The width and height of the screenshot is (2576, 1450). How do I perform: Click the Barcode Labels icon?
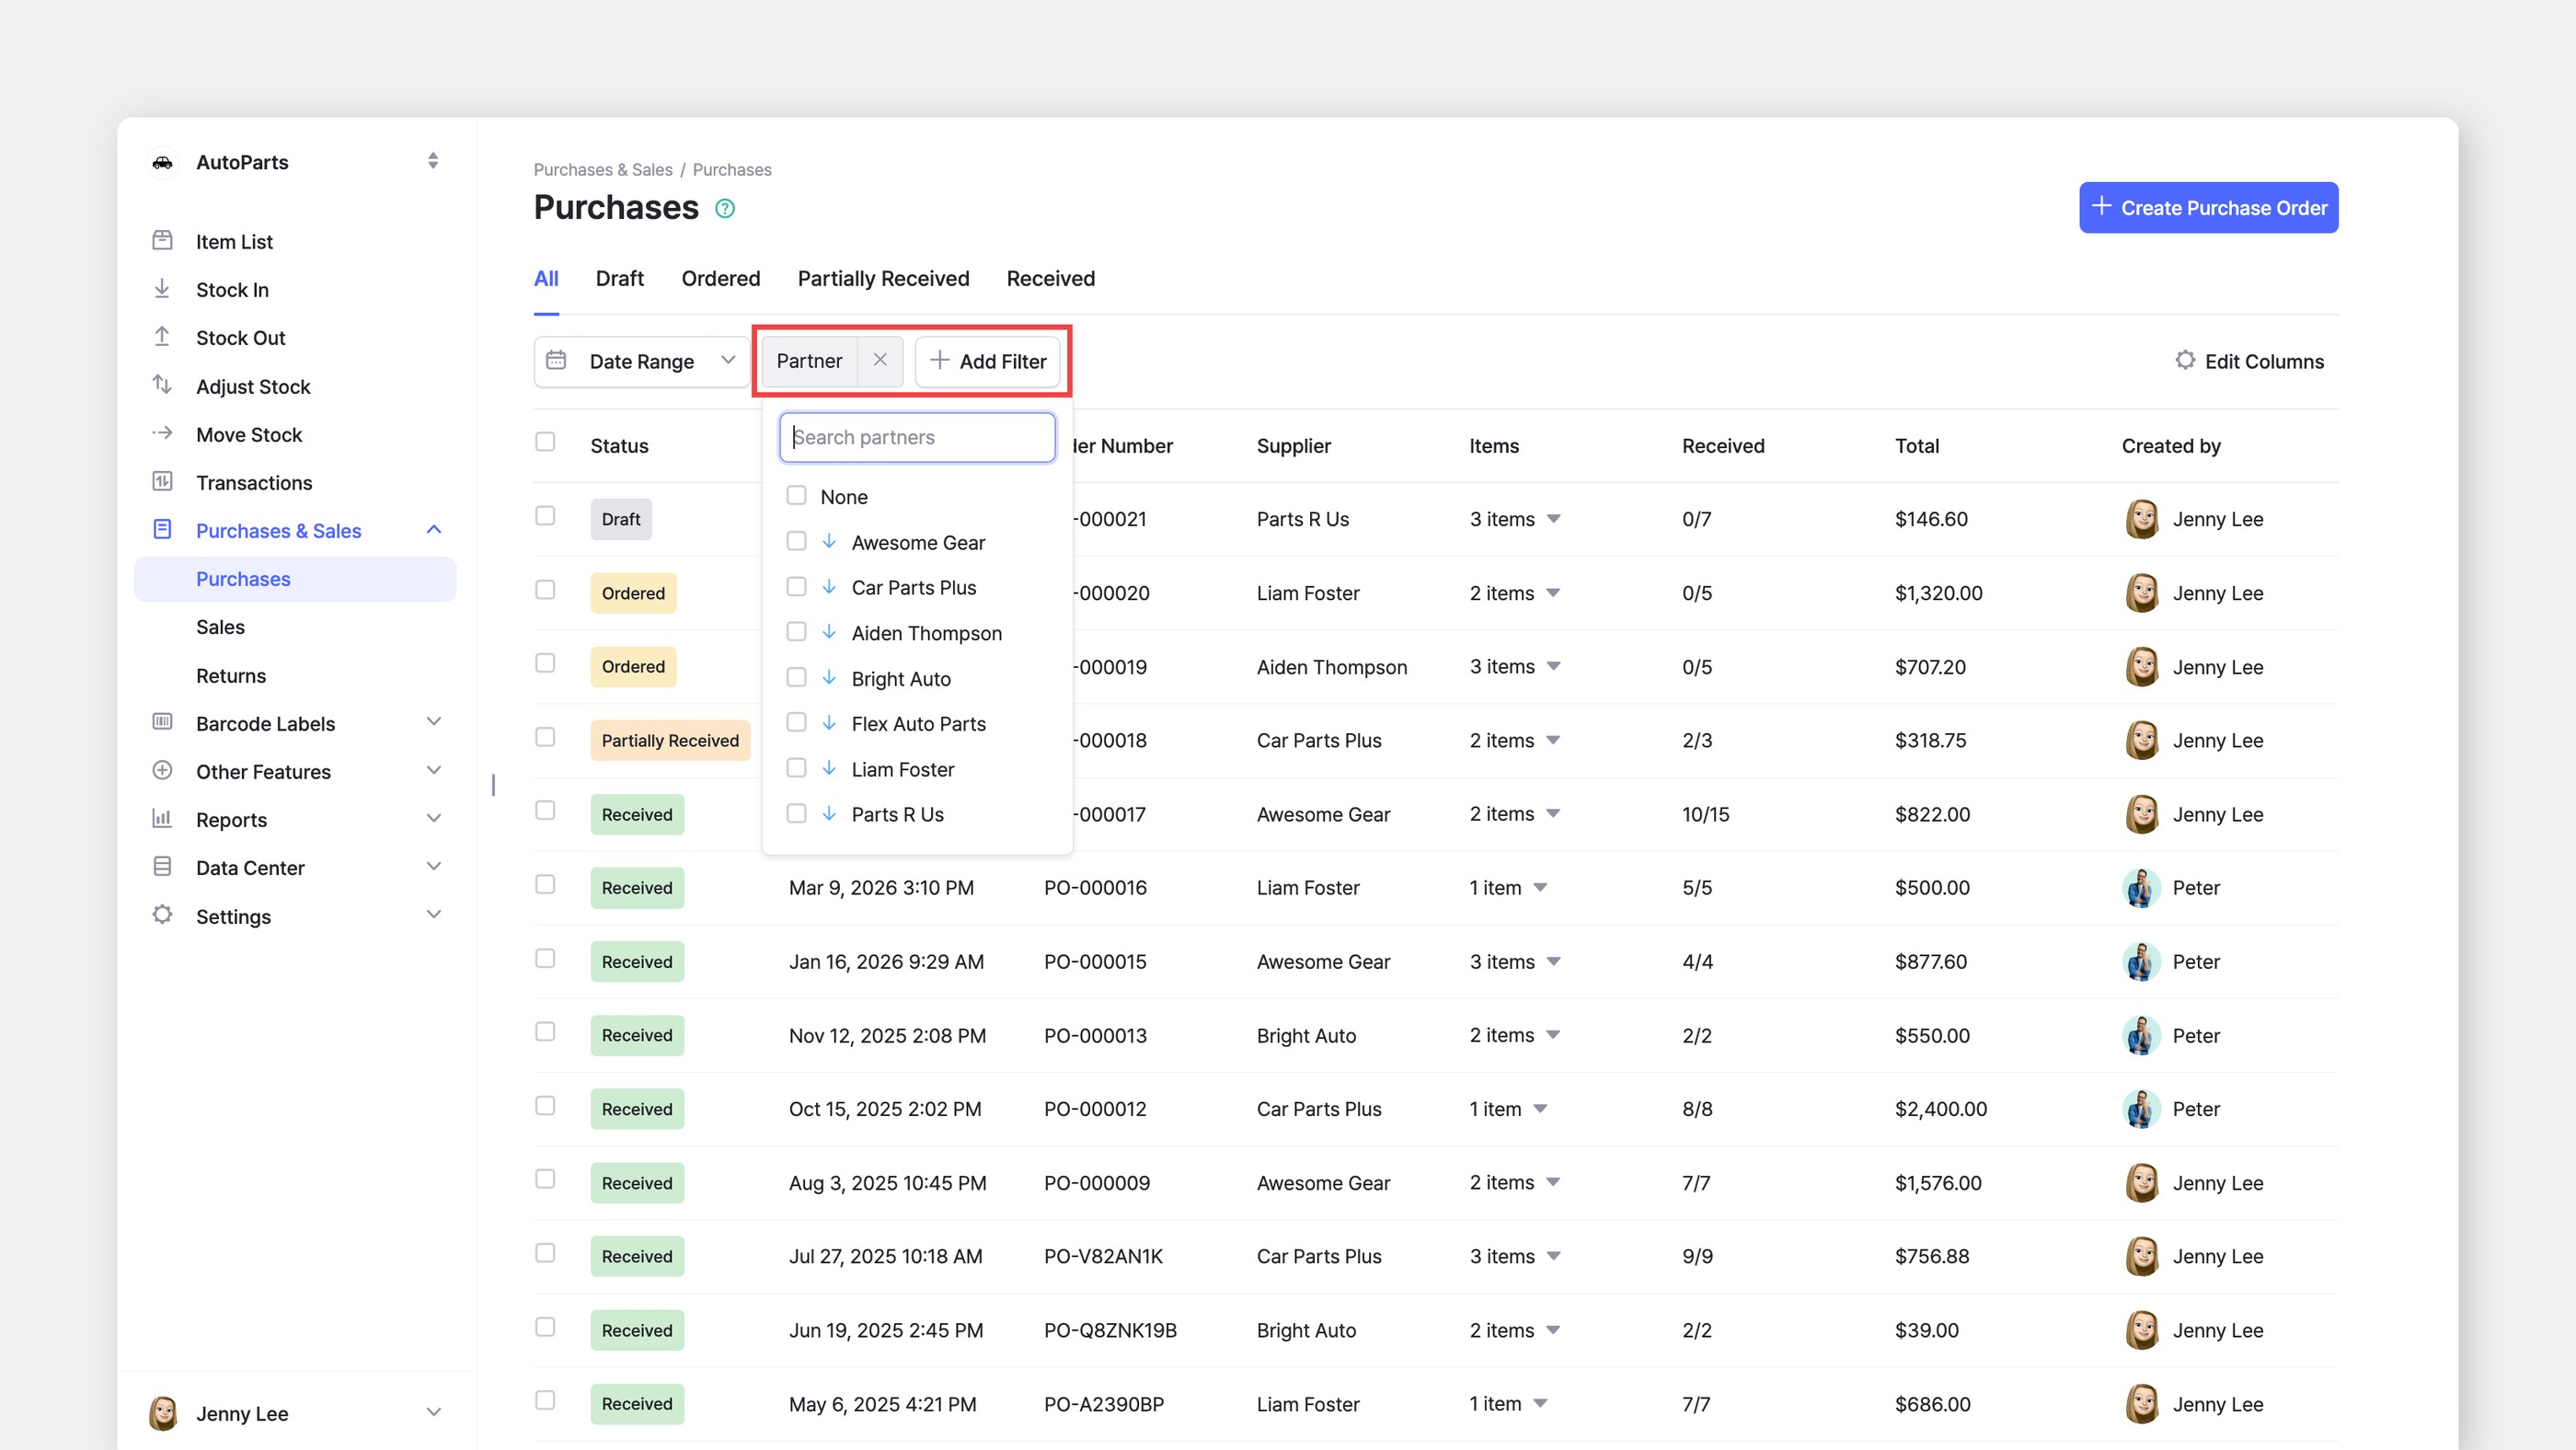point(162,722)
